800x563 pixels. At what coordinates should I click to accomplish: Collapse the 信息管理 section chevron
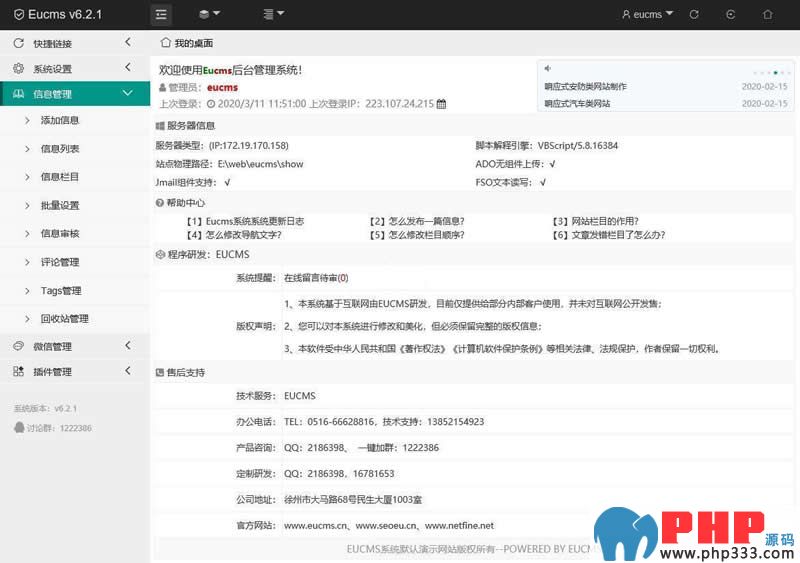128,93
